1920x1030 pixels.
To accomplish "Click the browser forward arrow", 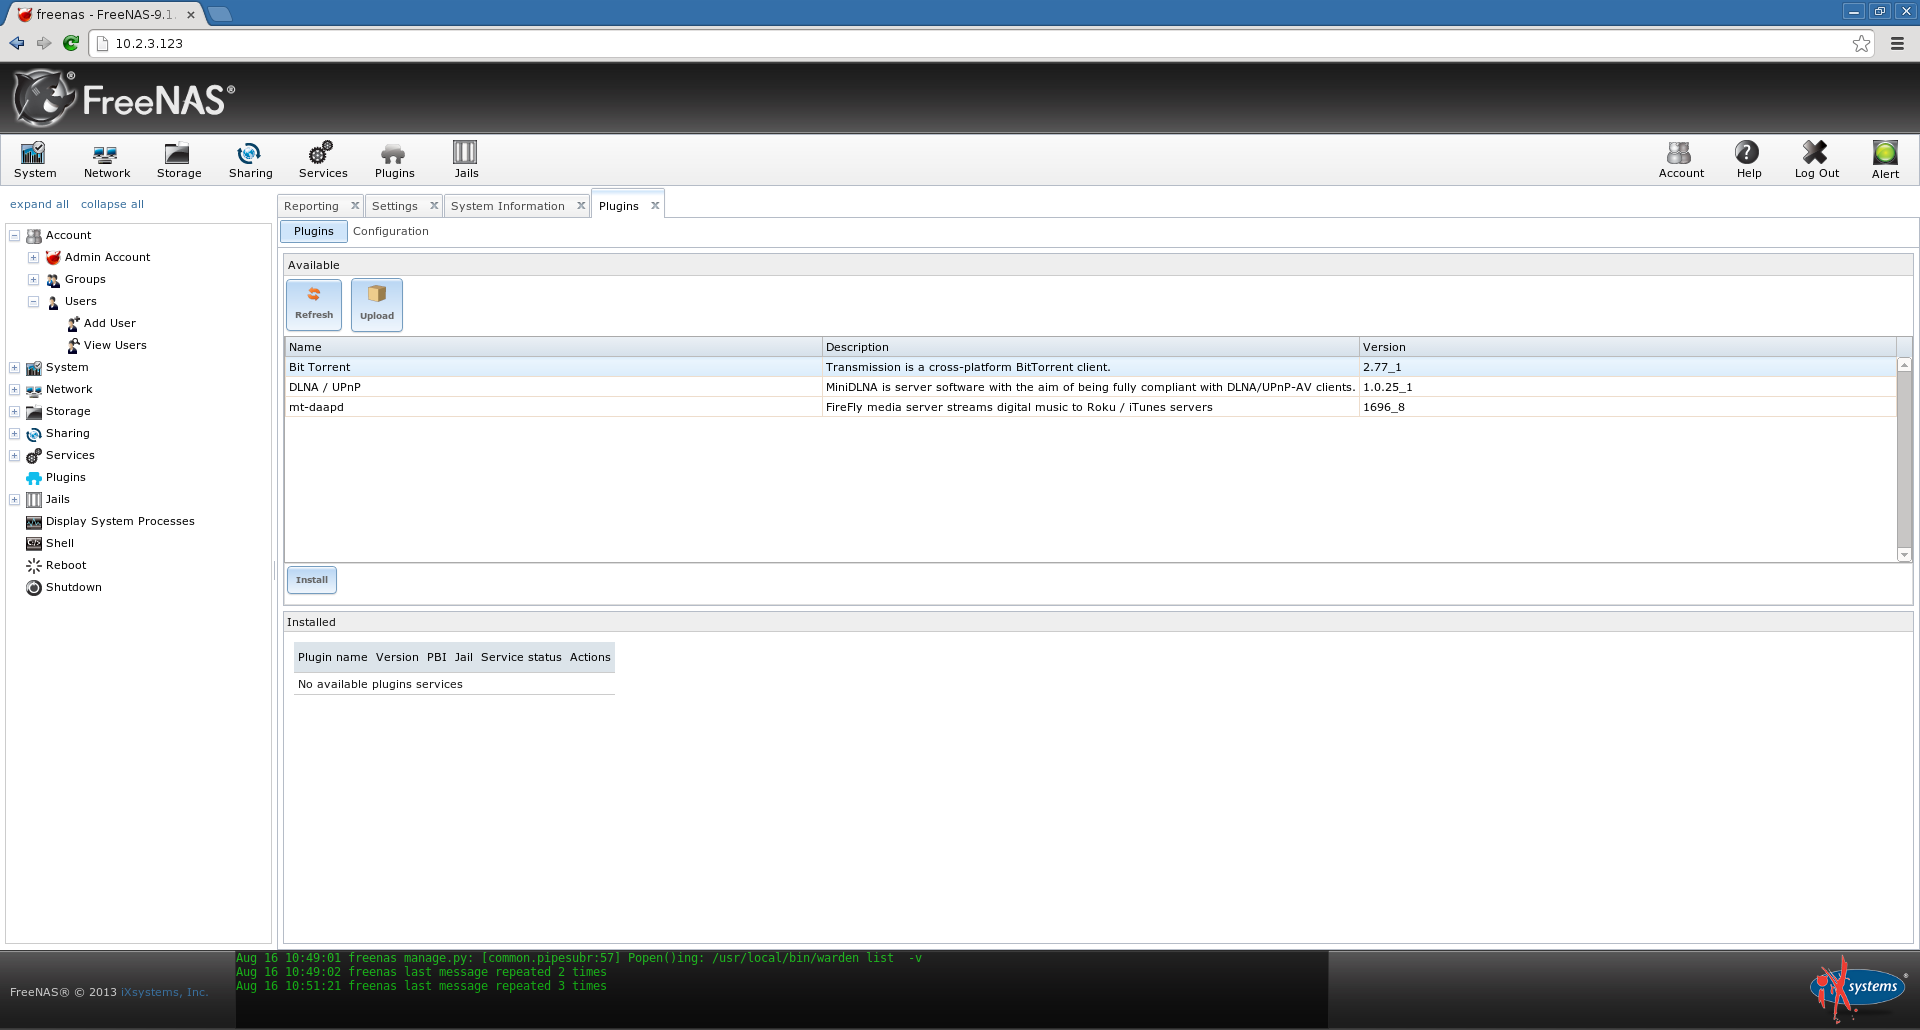I will 44,43.
